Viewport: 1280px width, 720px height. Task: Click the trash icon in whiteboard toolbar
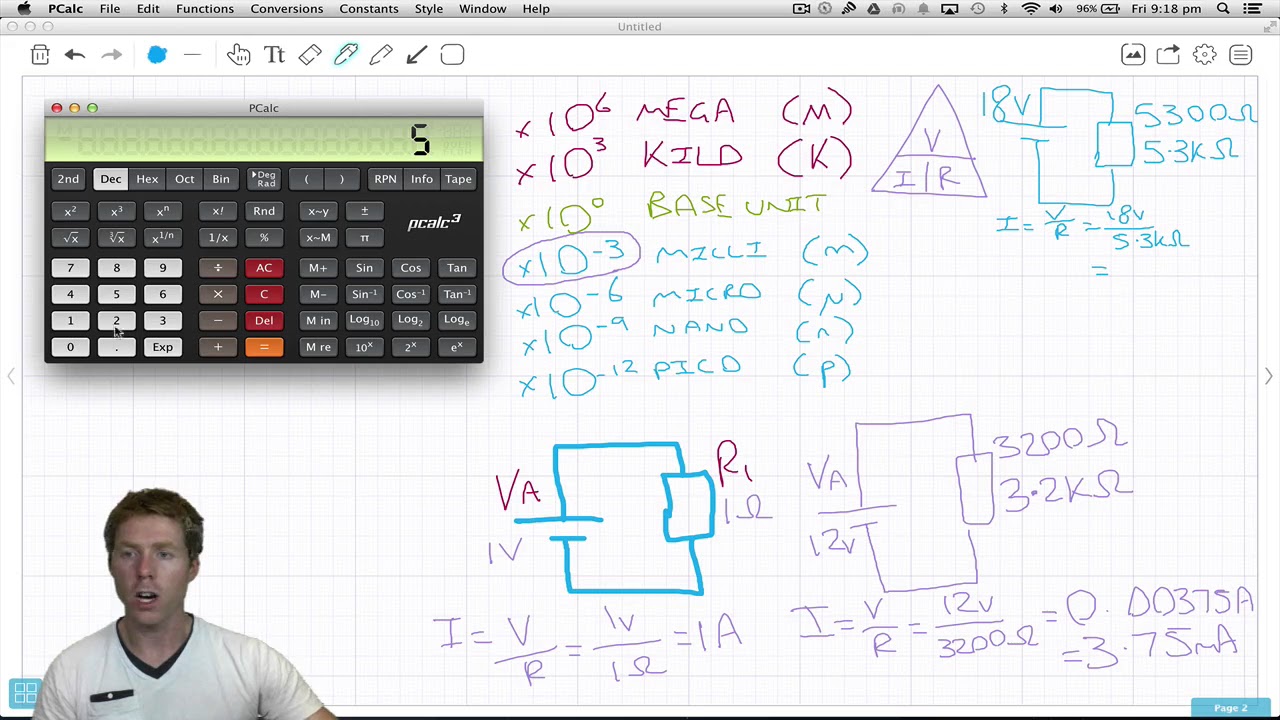[x=40, y=55]
